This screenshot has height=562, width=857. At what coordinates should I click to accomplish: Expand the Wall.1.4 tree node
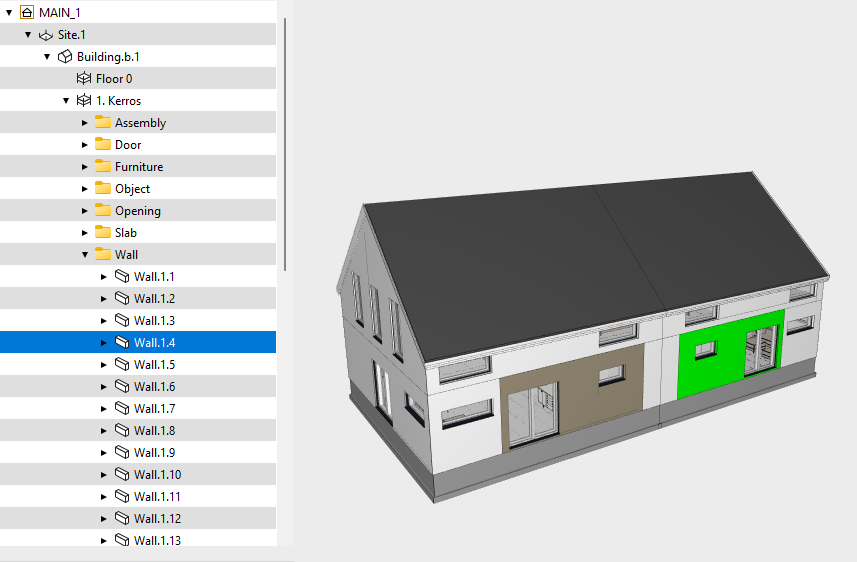tap(104, 342)
